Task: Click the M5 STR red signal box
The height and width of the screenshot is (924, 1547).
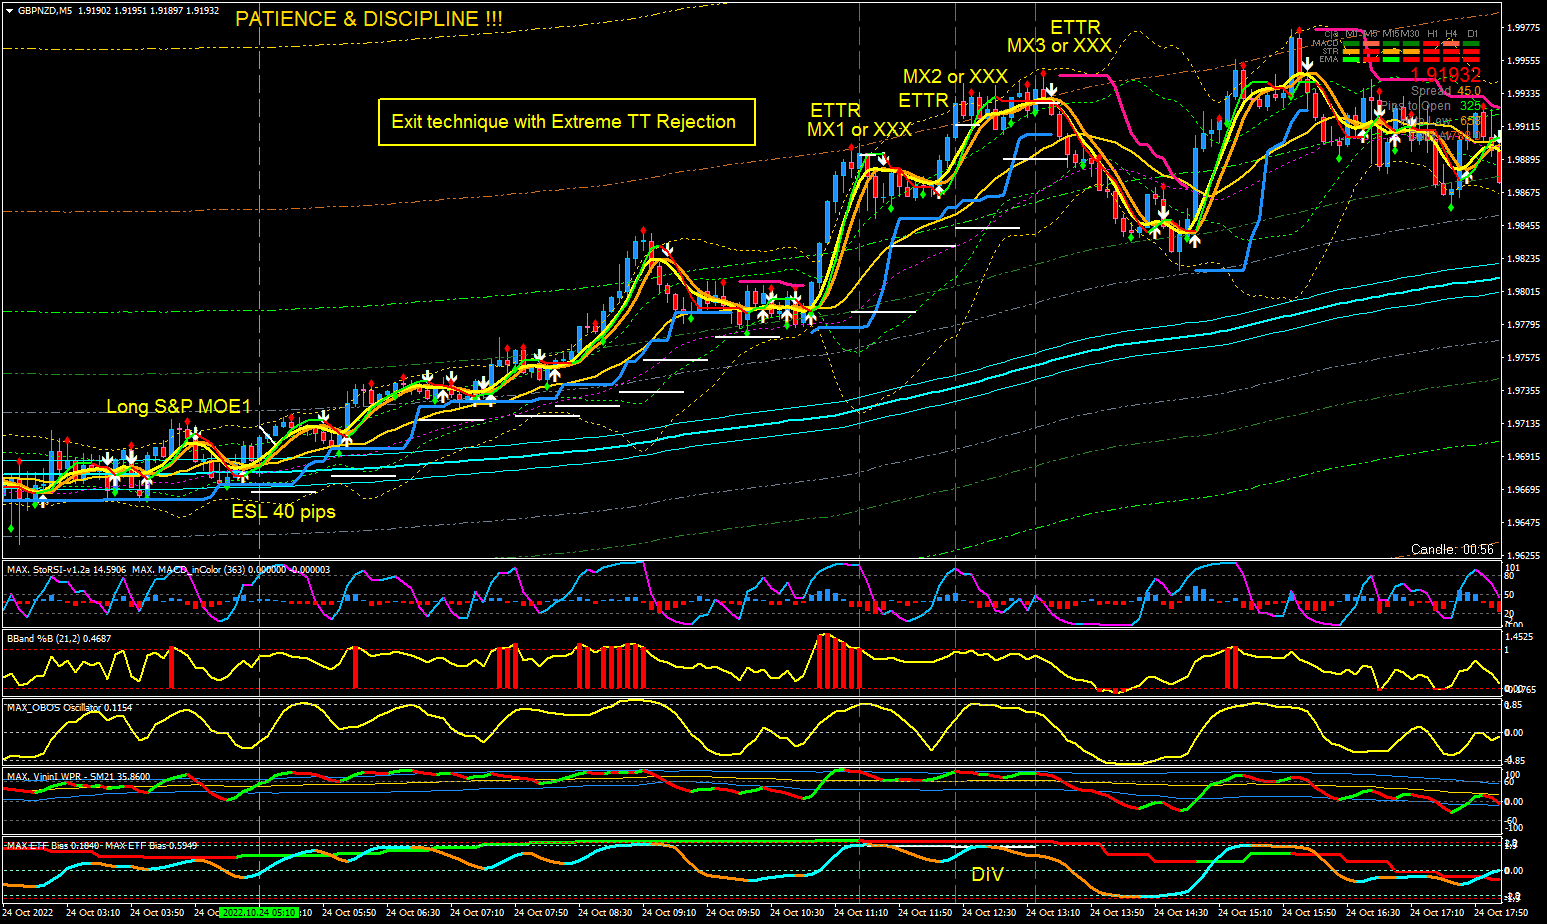Action: [x=1371, y=51]
